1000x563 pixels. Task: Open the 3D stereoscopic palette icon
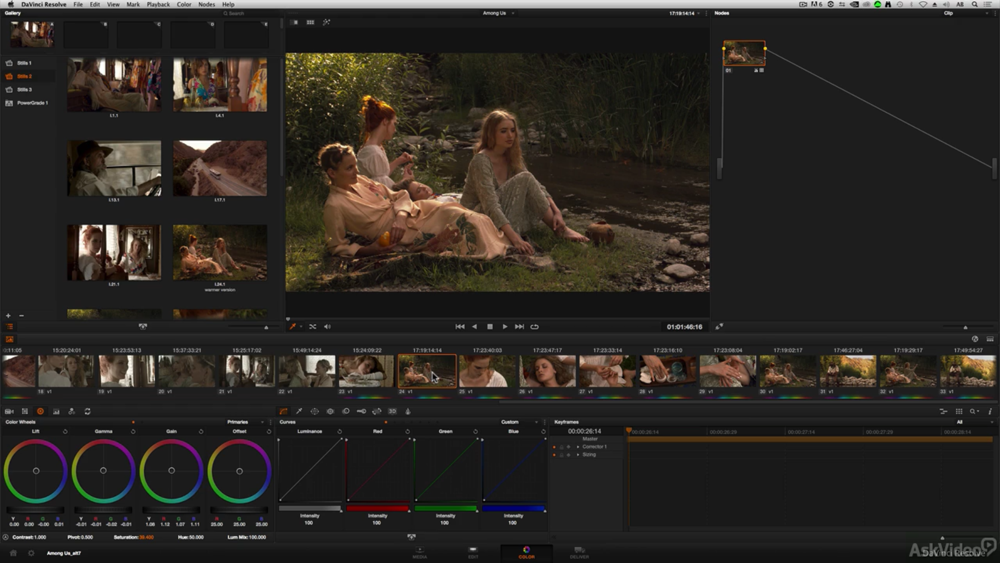[392, 411]
